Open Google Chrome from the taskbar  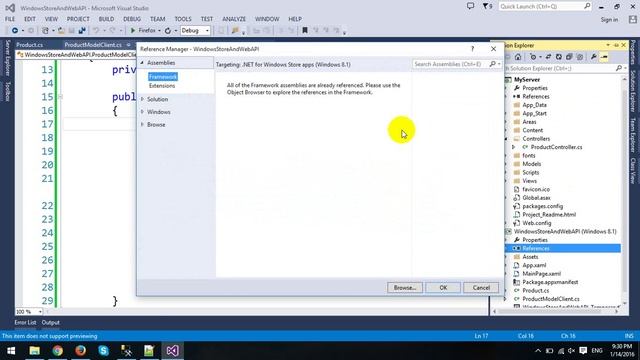click(58, 351)
